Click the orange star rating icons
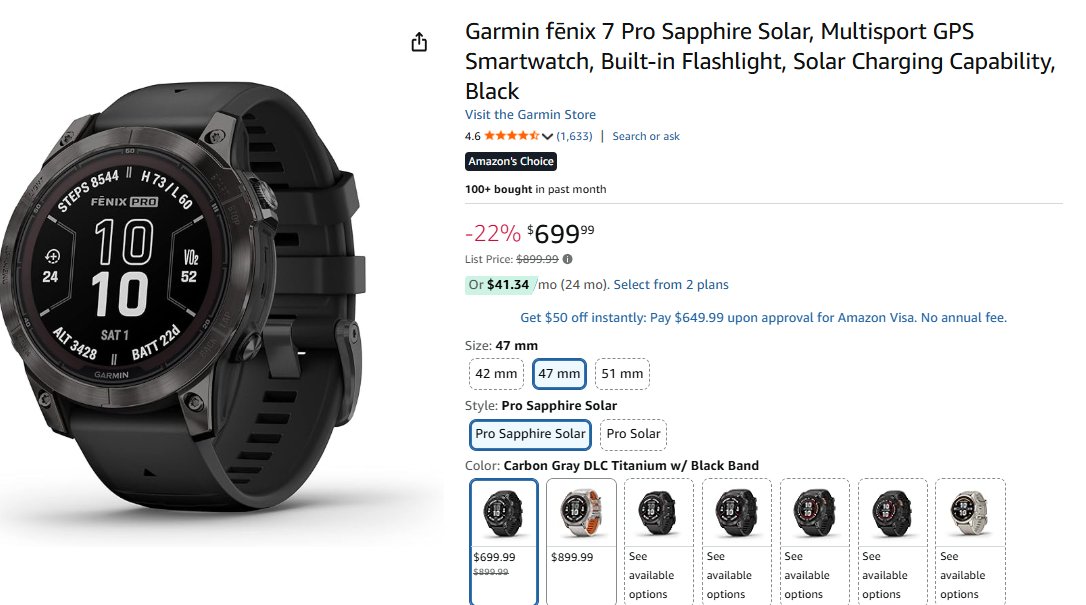Screen dimensions: 1086x605 click(x=512, y=136)
